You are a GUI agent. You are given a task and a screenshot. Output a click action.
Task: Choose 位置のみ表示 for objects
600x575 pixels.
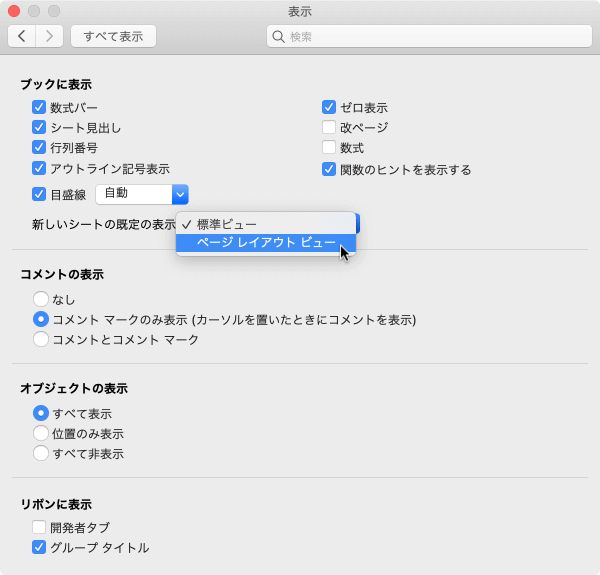(x=41, y=433)
